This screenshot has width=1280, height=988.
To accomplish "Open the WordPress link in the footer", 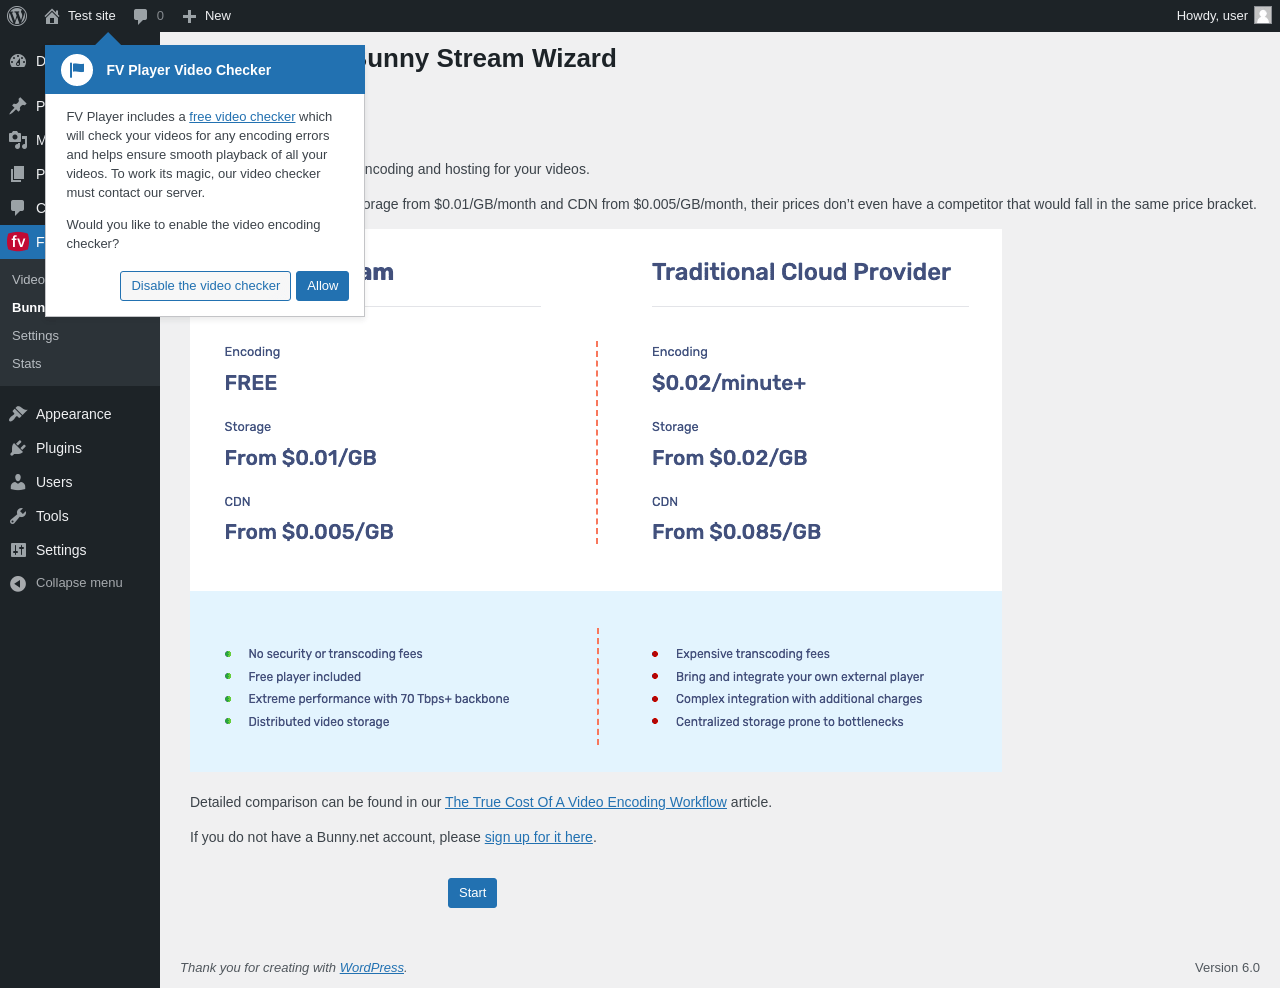I will coord(372,968).
